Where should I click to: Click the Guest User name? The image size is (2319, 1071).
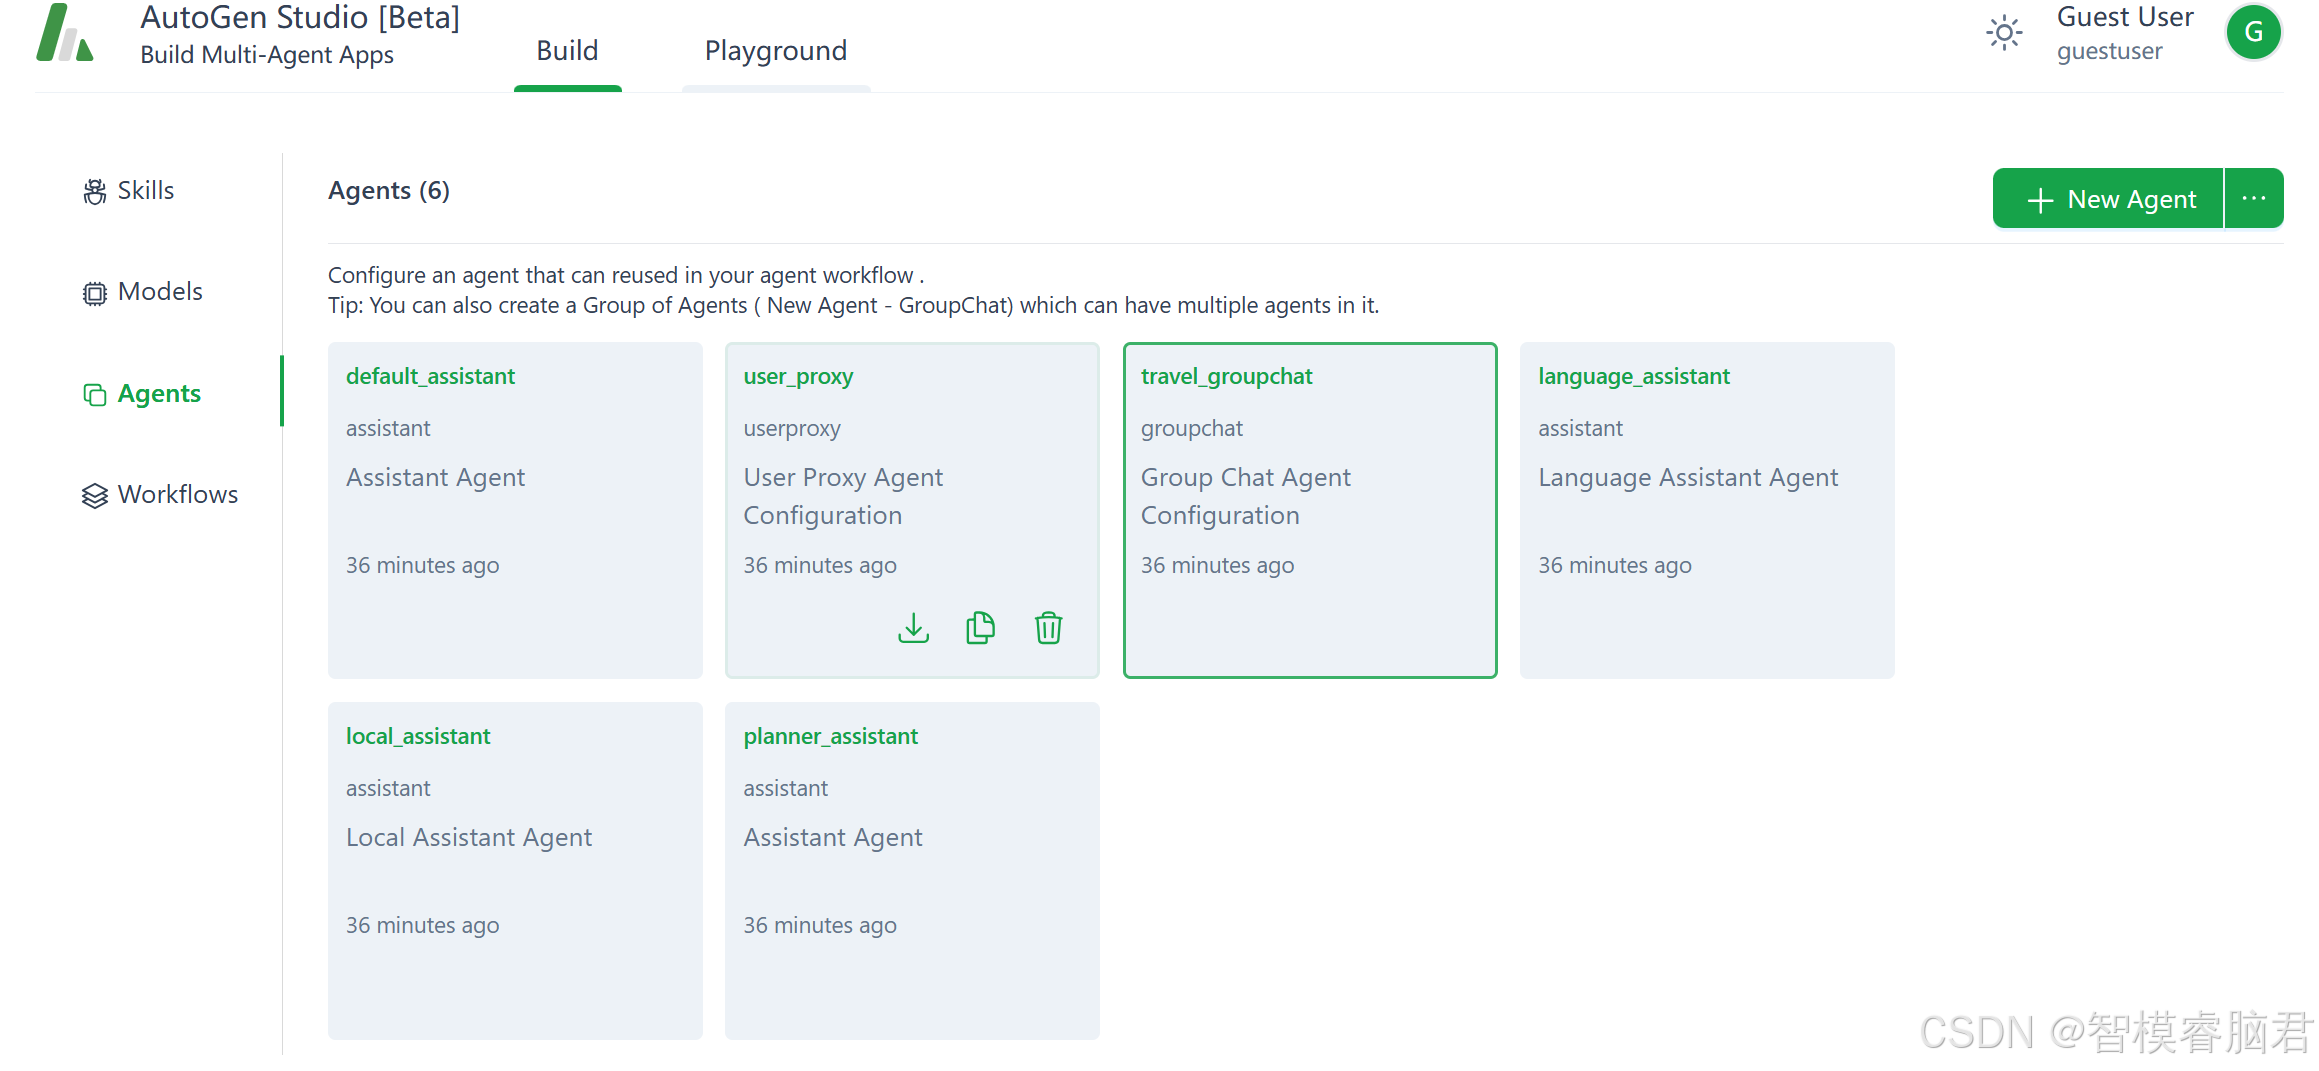pyautogui.click(x=2125, y=17)
